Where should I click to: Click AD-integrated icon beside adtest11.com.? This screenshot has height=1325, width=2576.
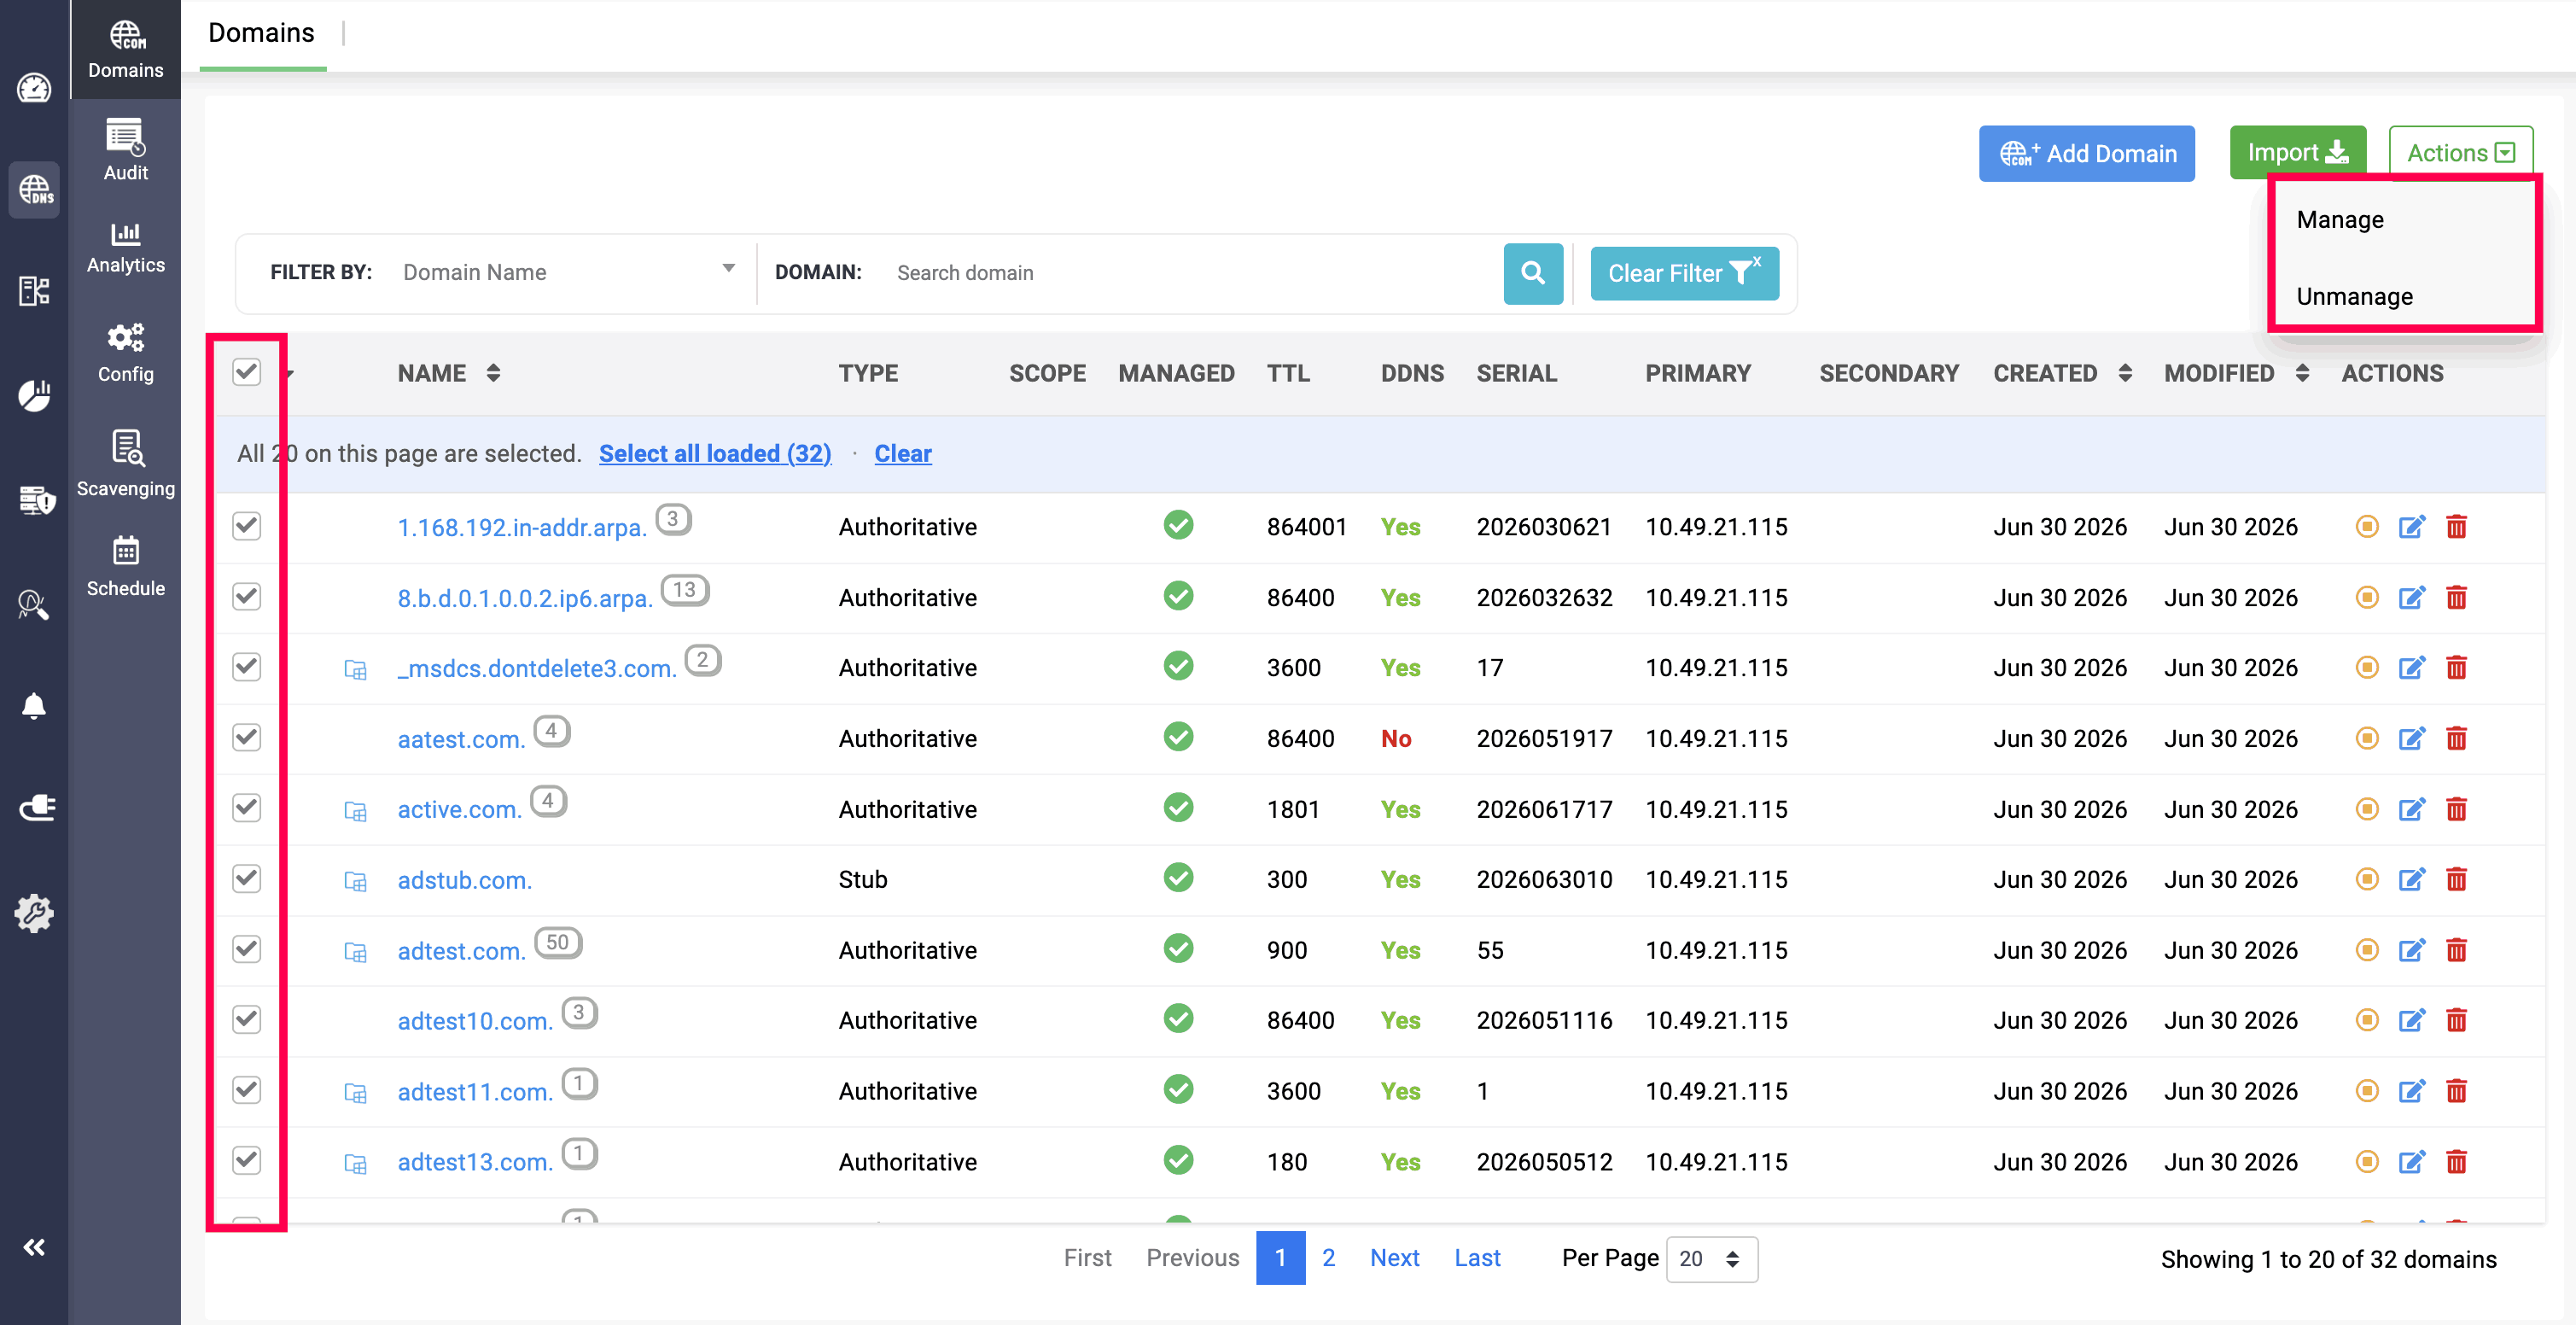[x=355, y=1093]
